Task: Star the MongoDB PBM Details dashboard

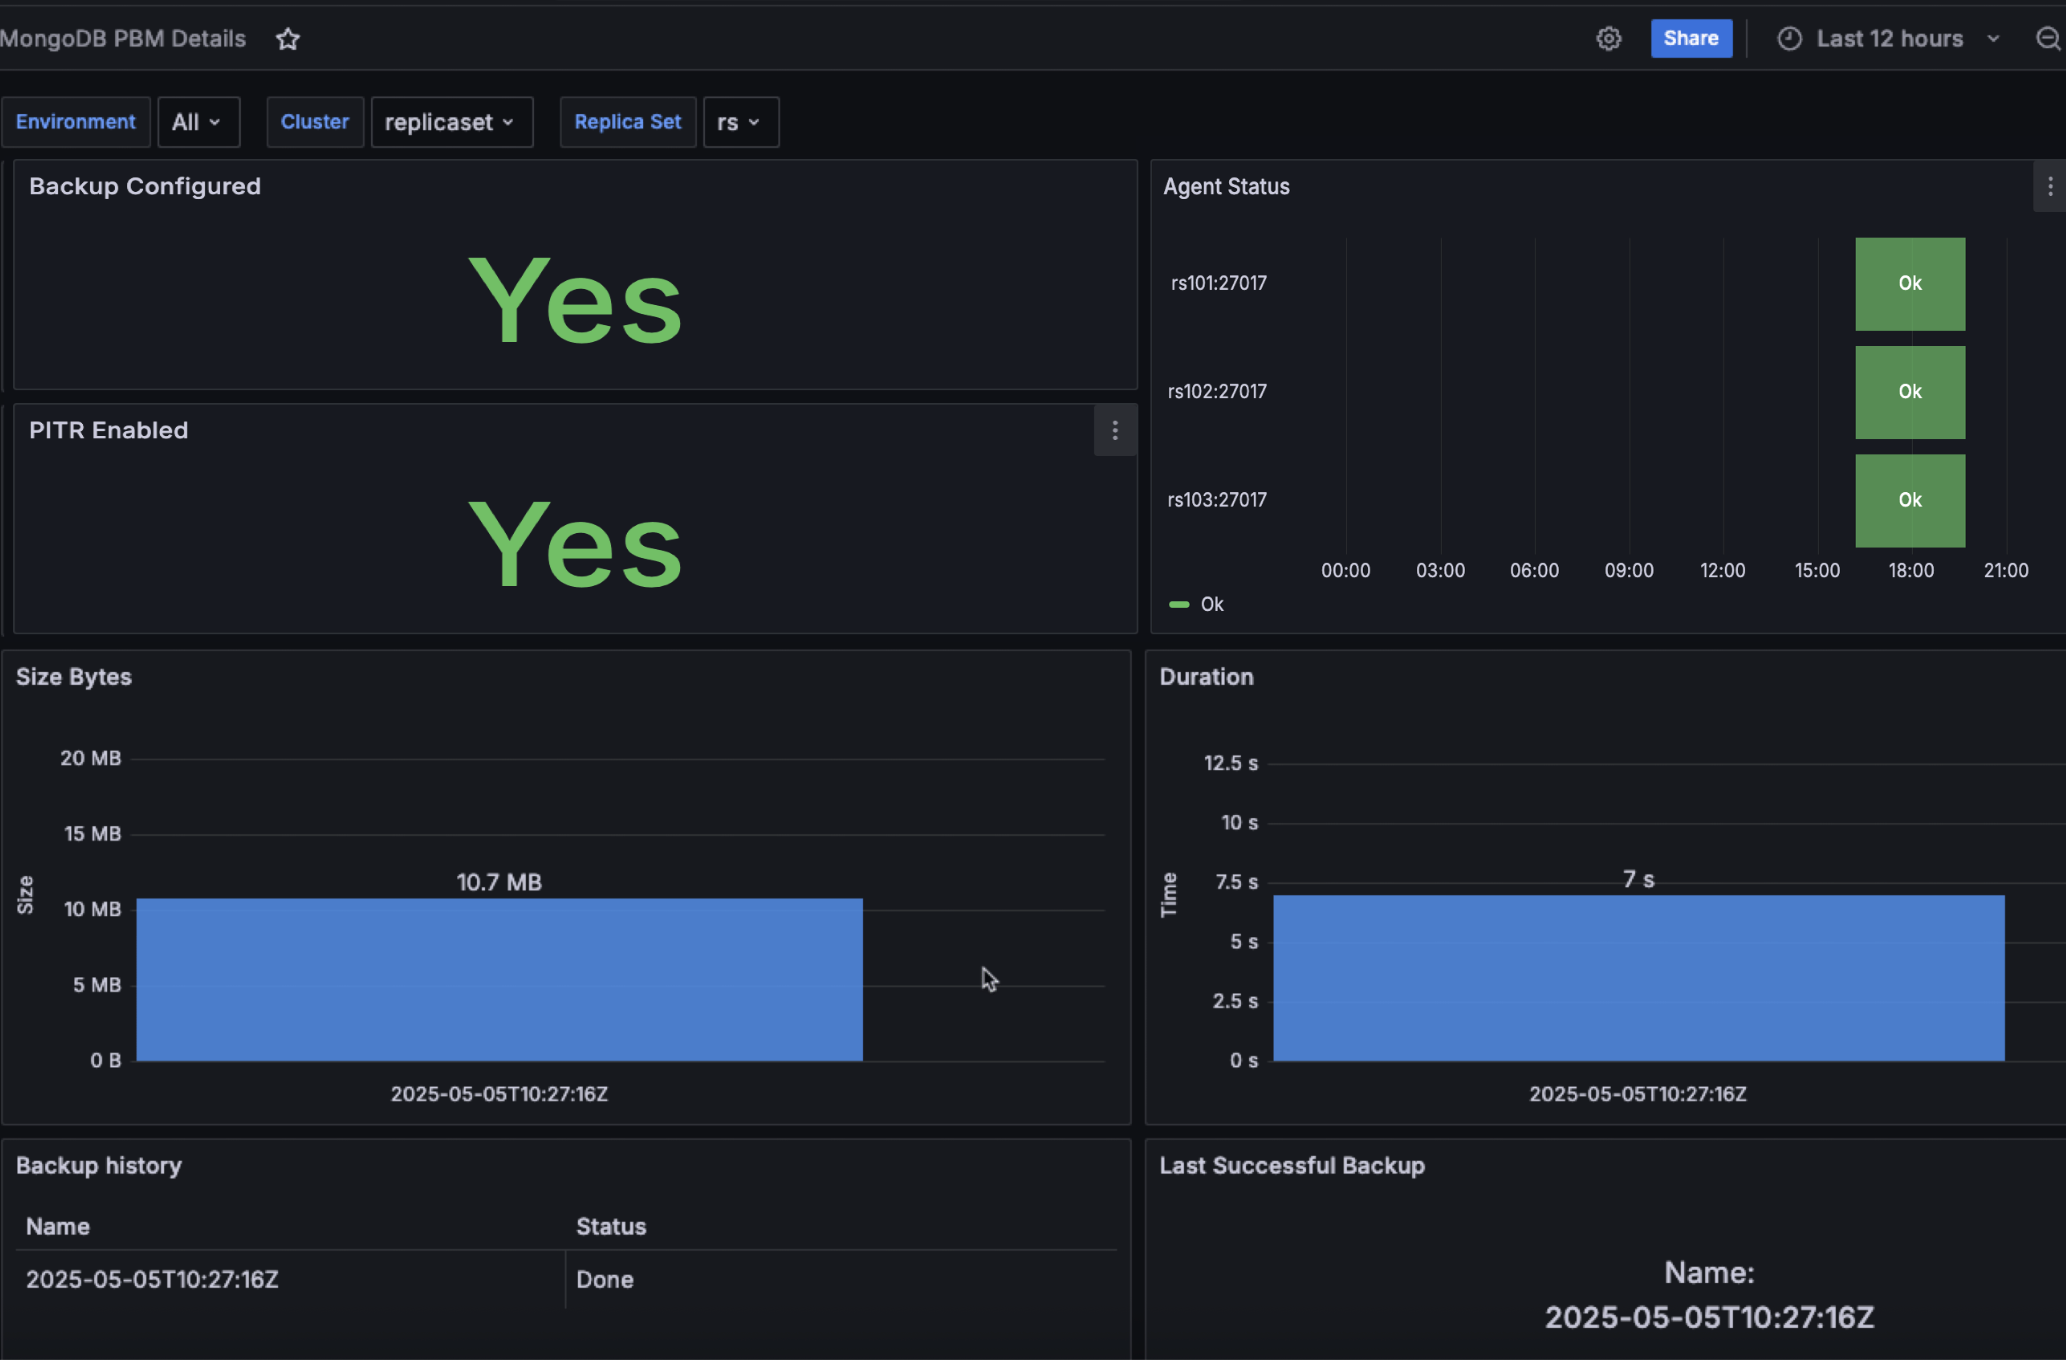Action: (x=288, y=38)
